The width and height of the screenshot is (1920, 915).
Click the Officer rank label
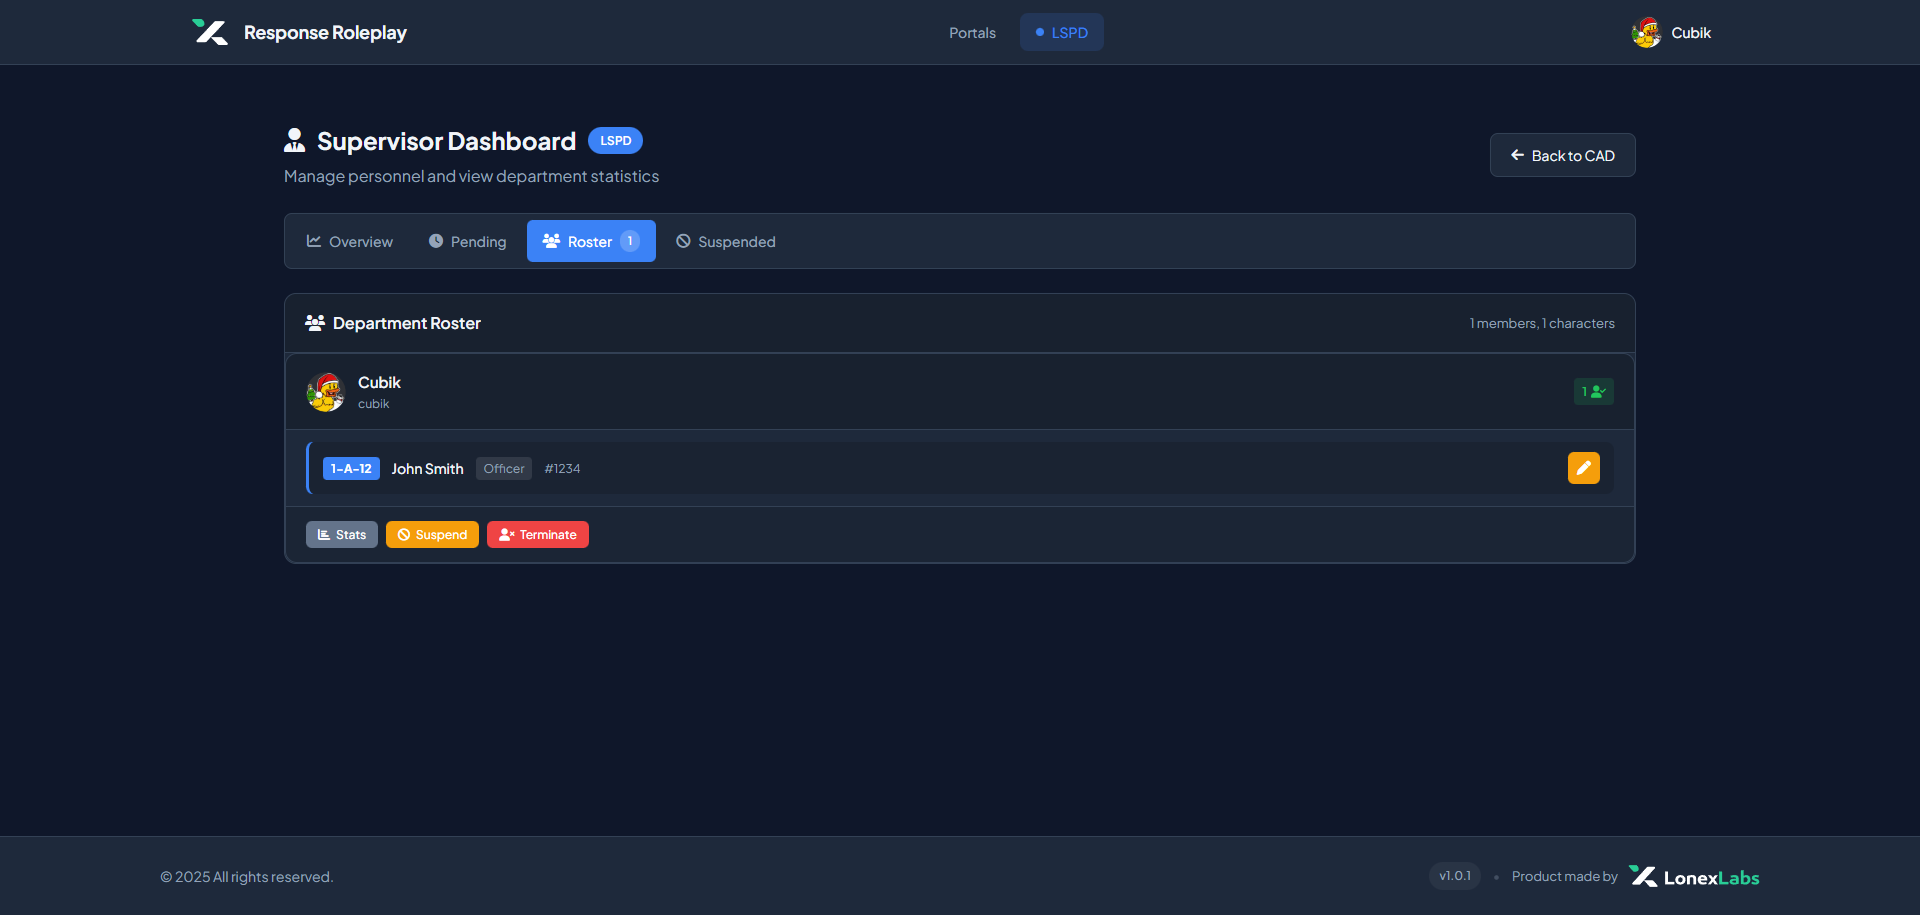[x=504, y=468]
